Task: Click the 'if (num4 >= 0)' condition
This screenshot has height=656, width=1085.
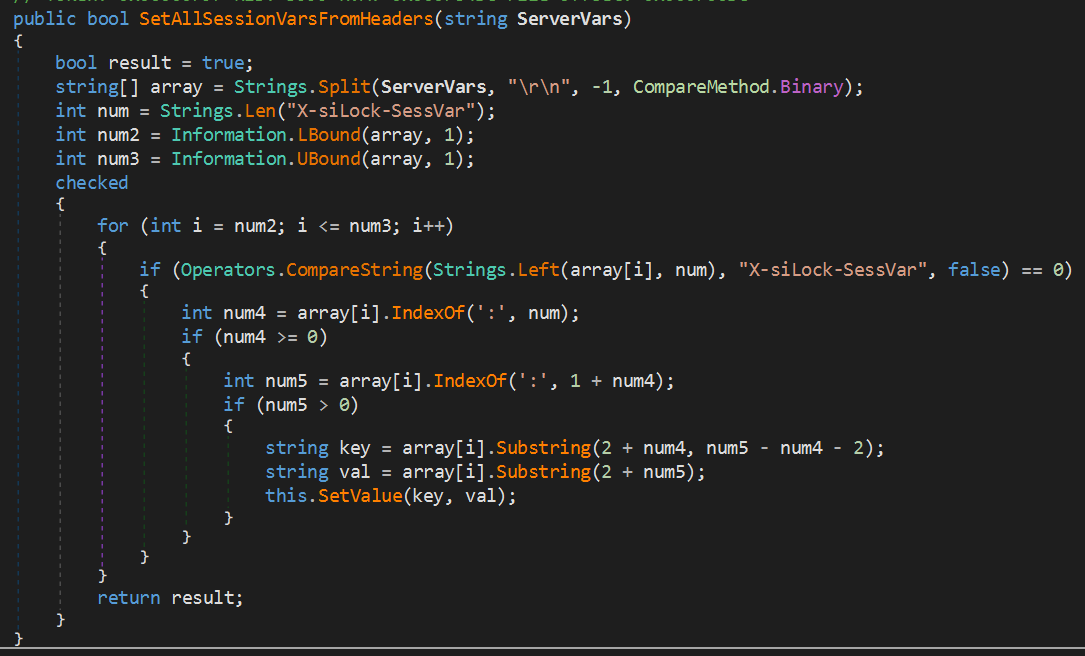Action: [x=255, y=337]
